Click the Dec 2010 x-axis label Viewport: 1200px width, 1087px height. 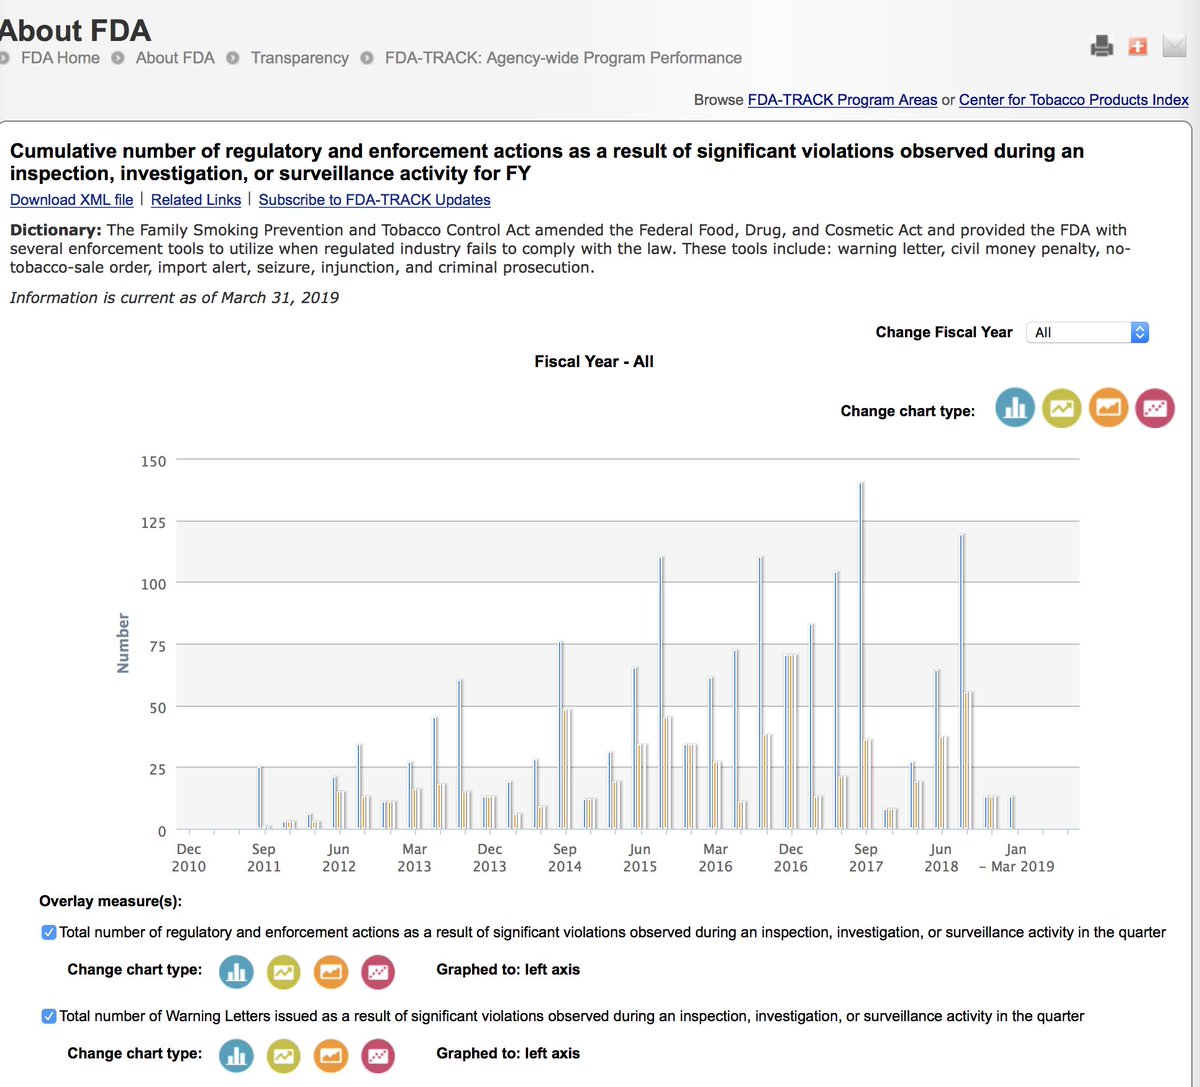pyautogui.click(x=189, y=858)
